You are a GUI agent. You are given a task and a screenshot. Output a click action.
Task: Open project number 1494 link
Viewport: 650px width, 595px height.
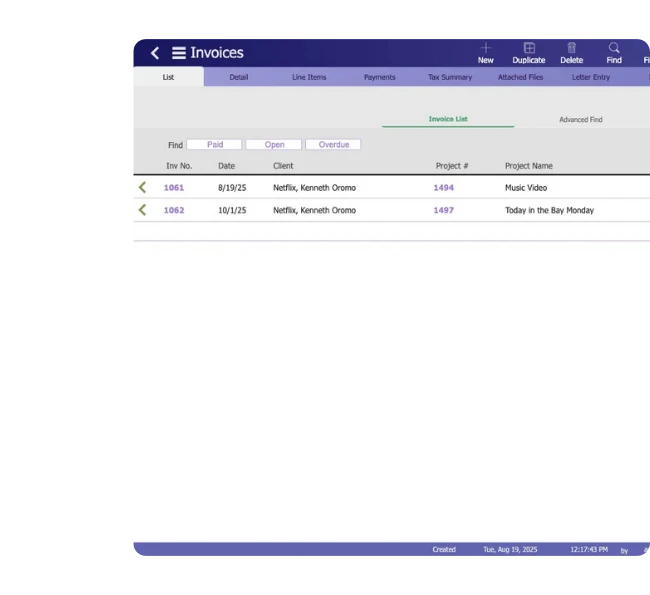point(444,187)
